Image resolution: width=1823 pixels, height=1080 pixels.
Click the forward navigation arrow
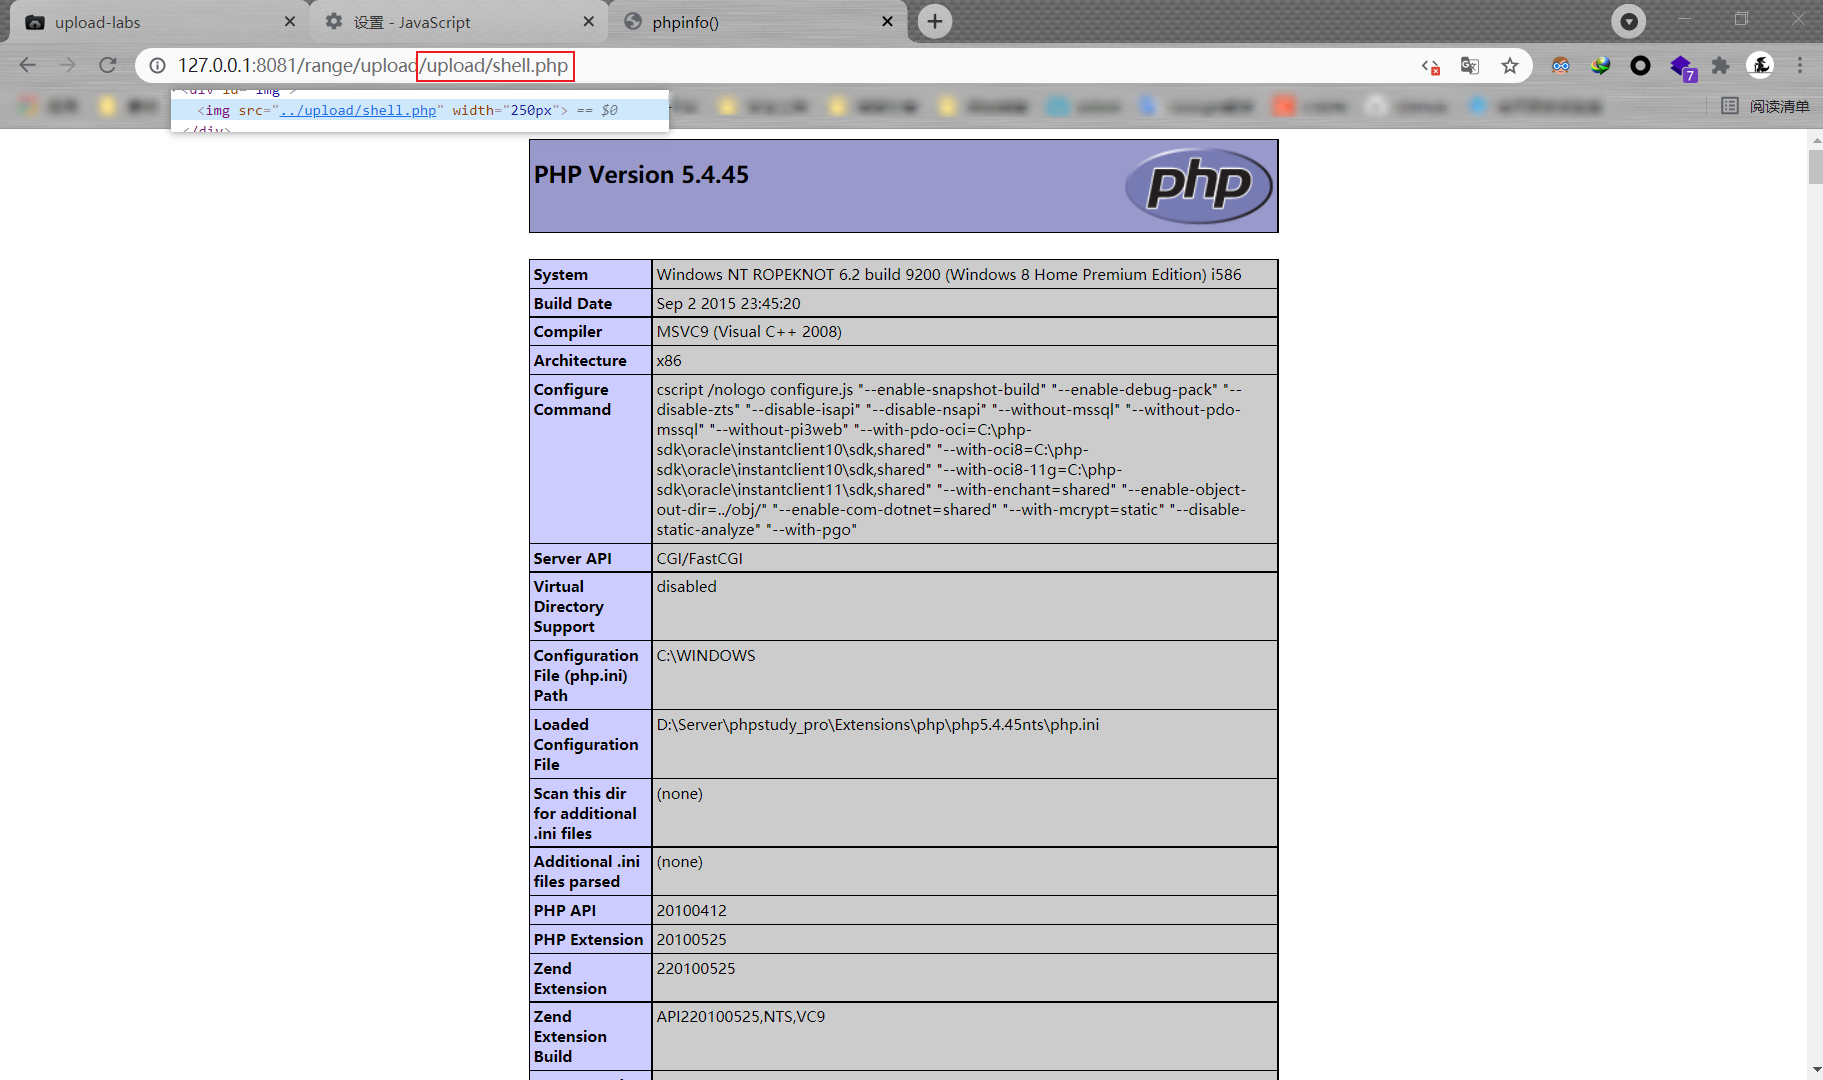tap(67, 65)
